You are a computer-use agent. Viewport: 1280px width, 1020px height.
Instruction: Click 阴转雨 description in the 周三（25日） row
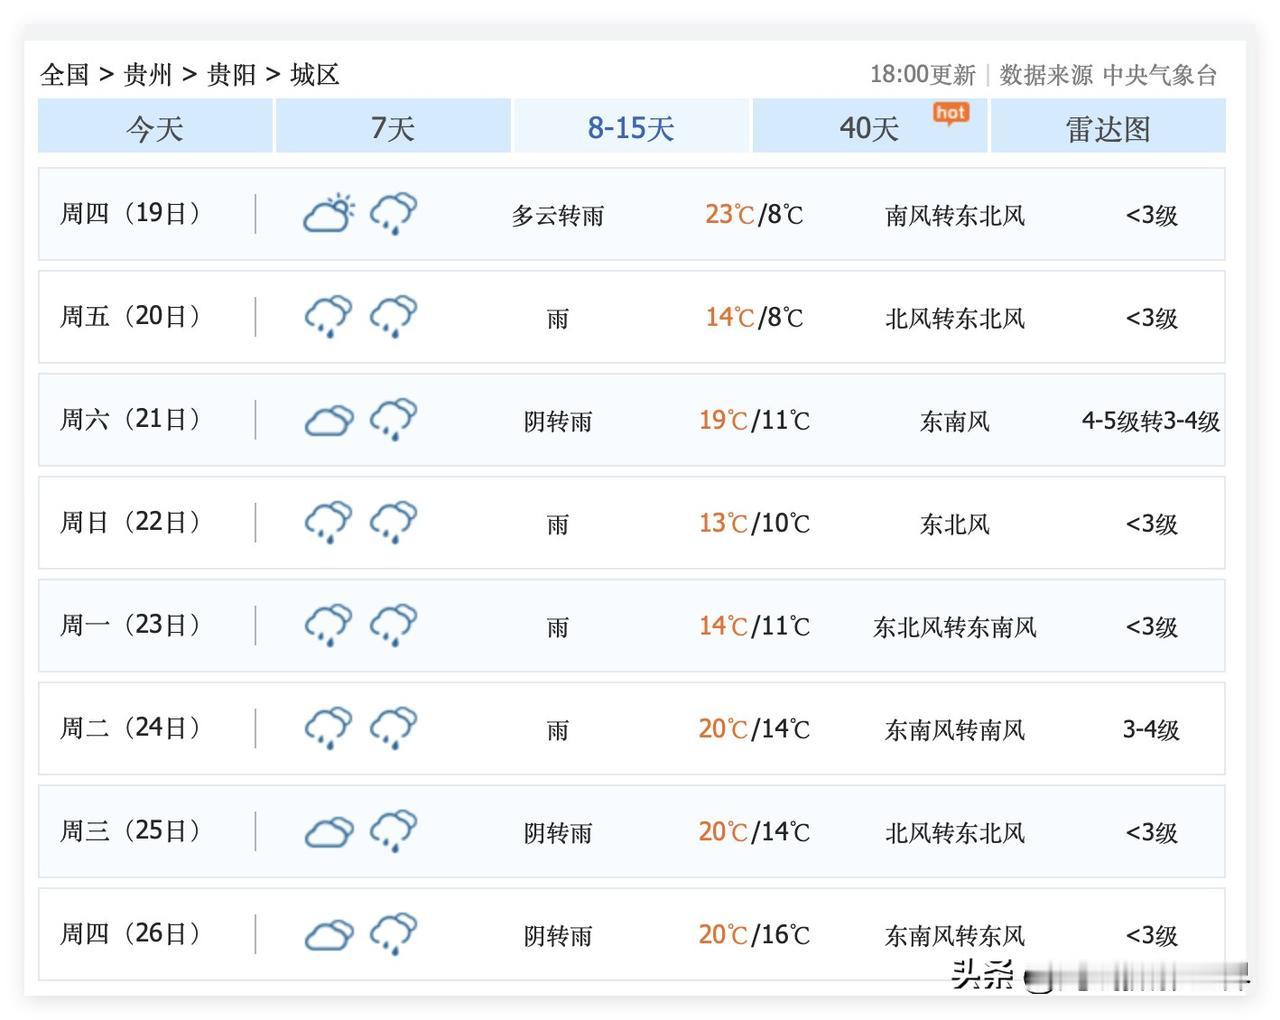tap(558, 833)
